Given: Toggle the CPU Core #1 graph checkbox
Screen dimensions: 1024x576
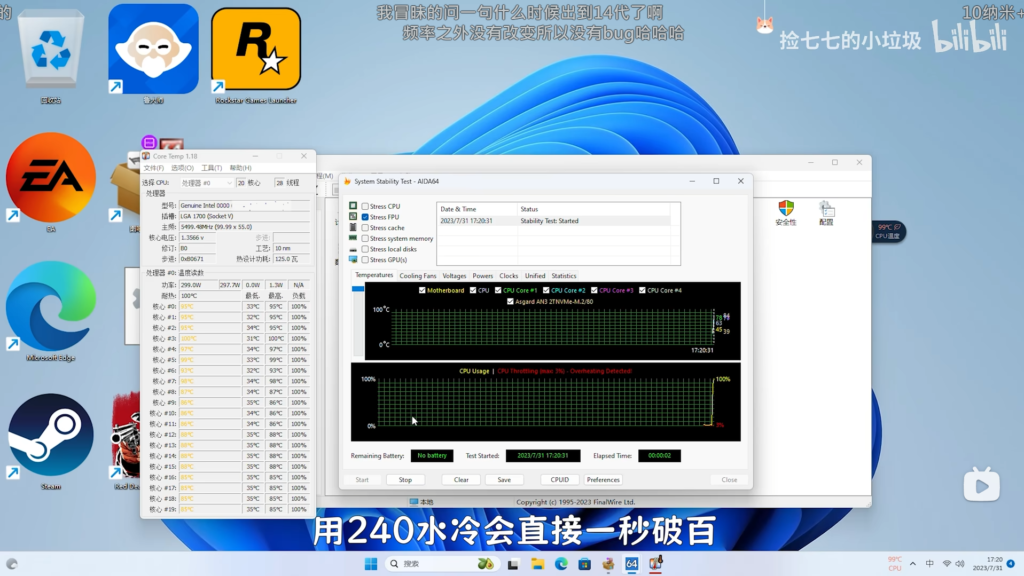Looking at the screenshot, I should click(498, 291).
